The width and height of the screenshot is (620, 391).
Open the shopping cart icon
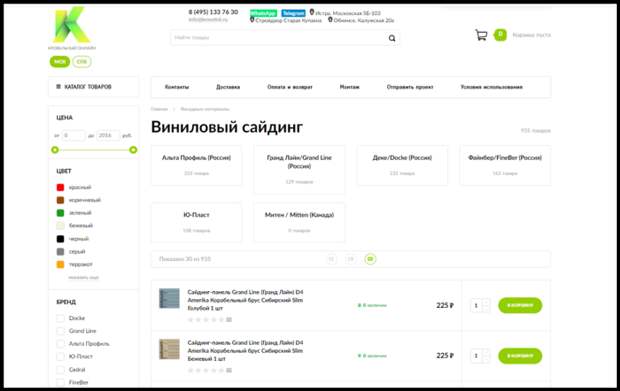[x=481, y=35]
